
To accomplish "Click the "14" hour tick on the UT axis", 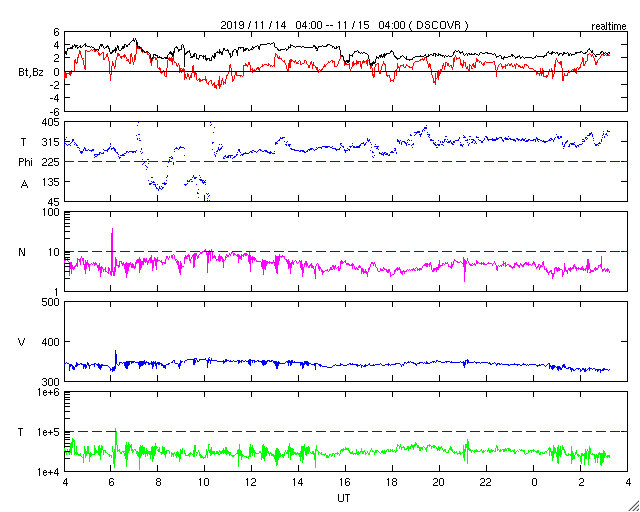I will pos(298,484).
